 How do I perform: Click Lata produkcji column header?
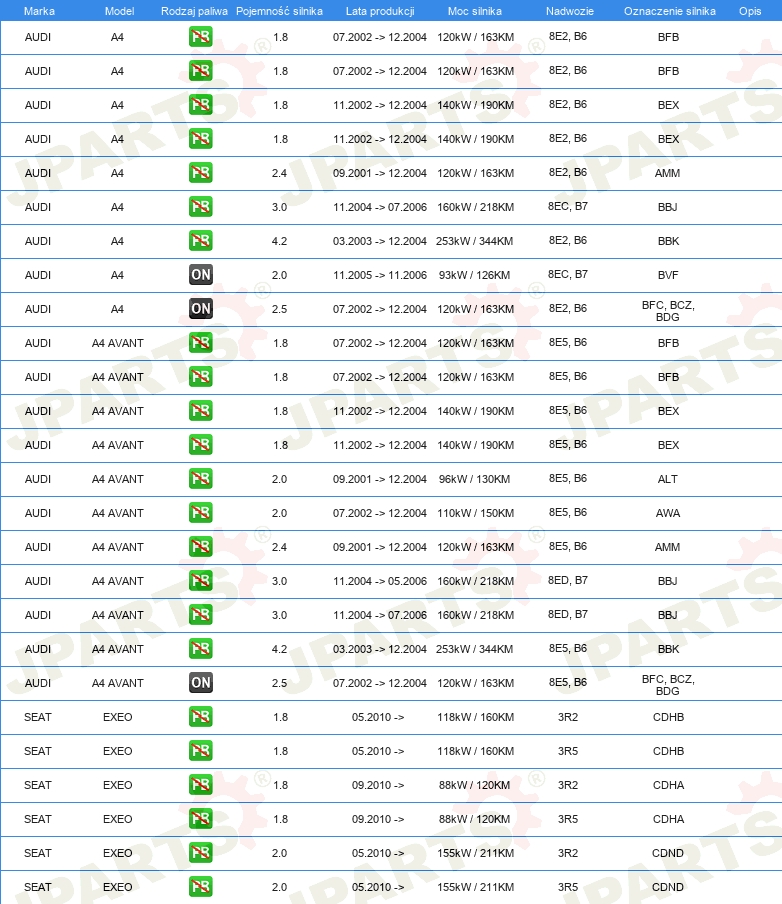tap(380, 11)
